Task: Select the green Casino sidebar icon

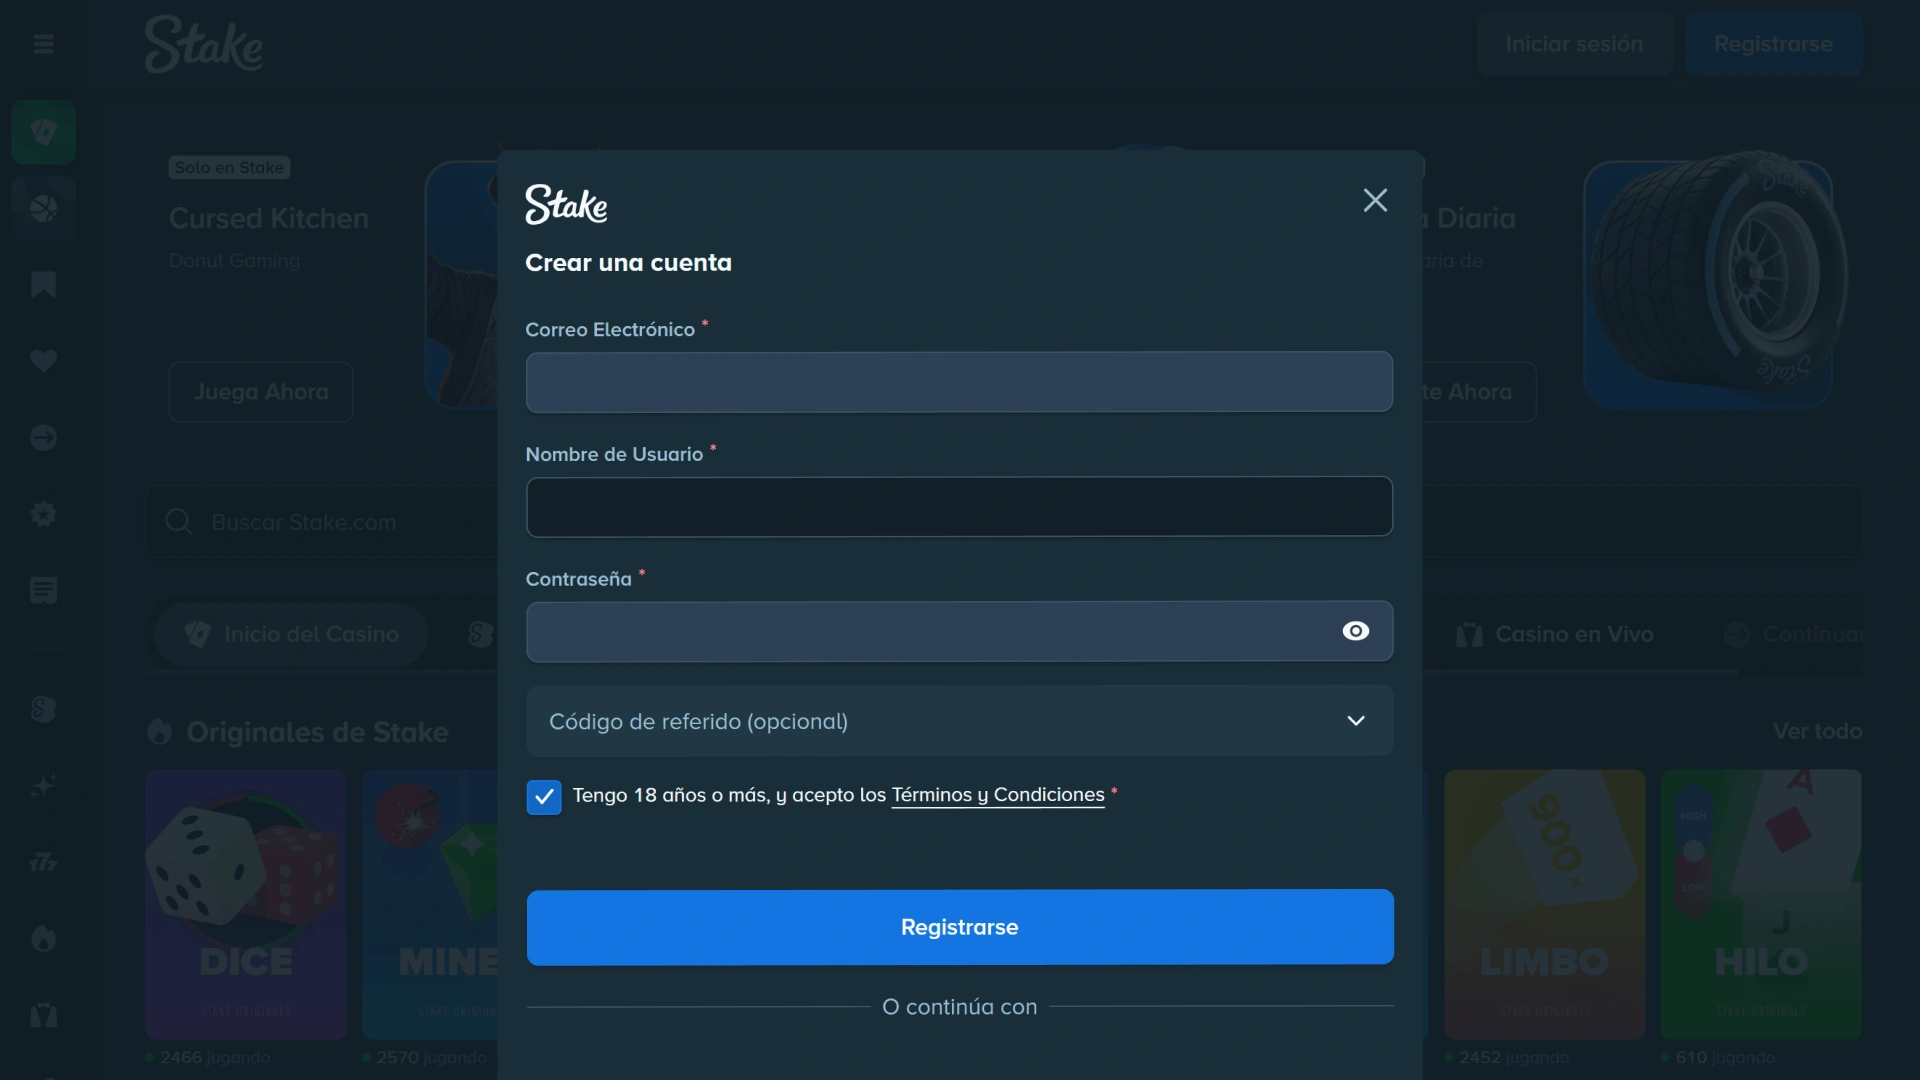Action: 43,132
